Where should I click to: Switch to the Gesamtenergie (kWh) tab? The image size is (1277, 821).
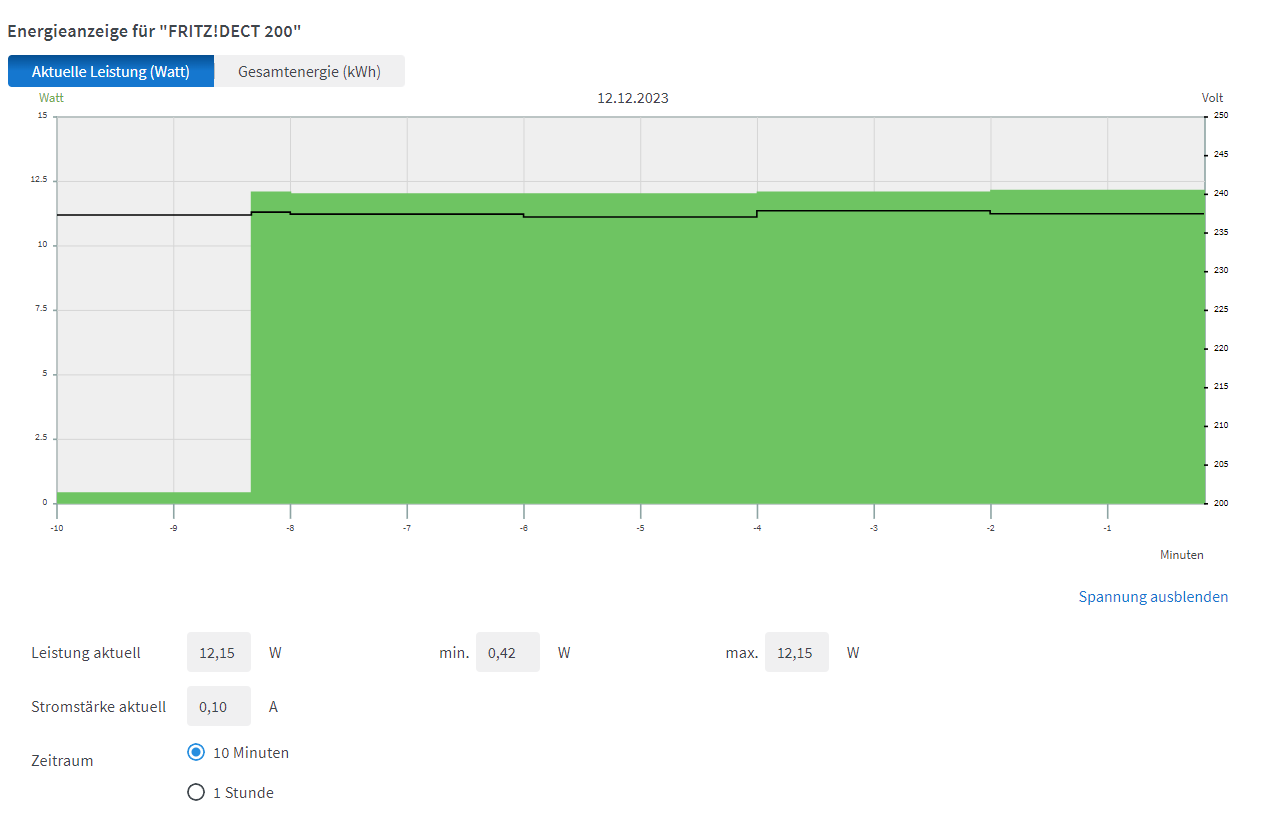point(309,72)
